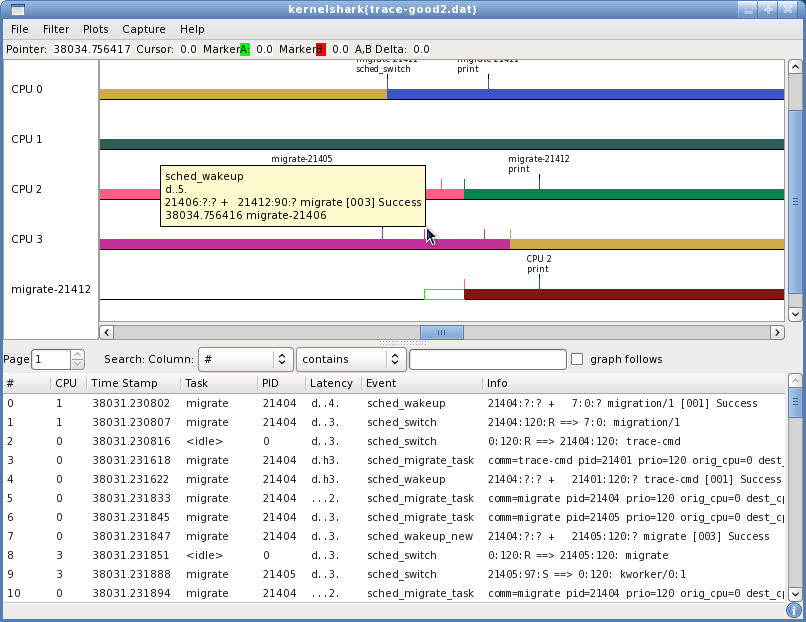Click the graph's horizontal scroll left arrow

tap(107, 332)
